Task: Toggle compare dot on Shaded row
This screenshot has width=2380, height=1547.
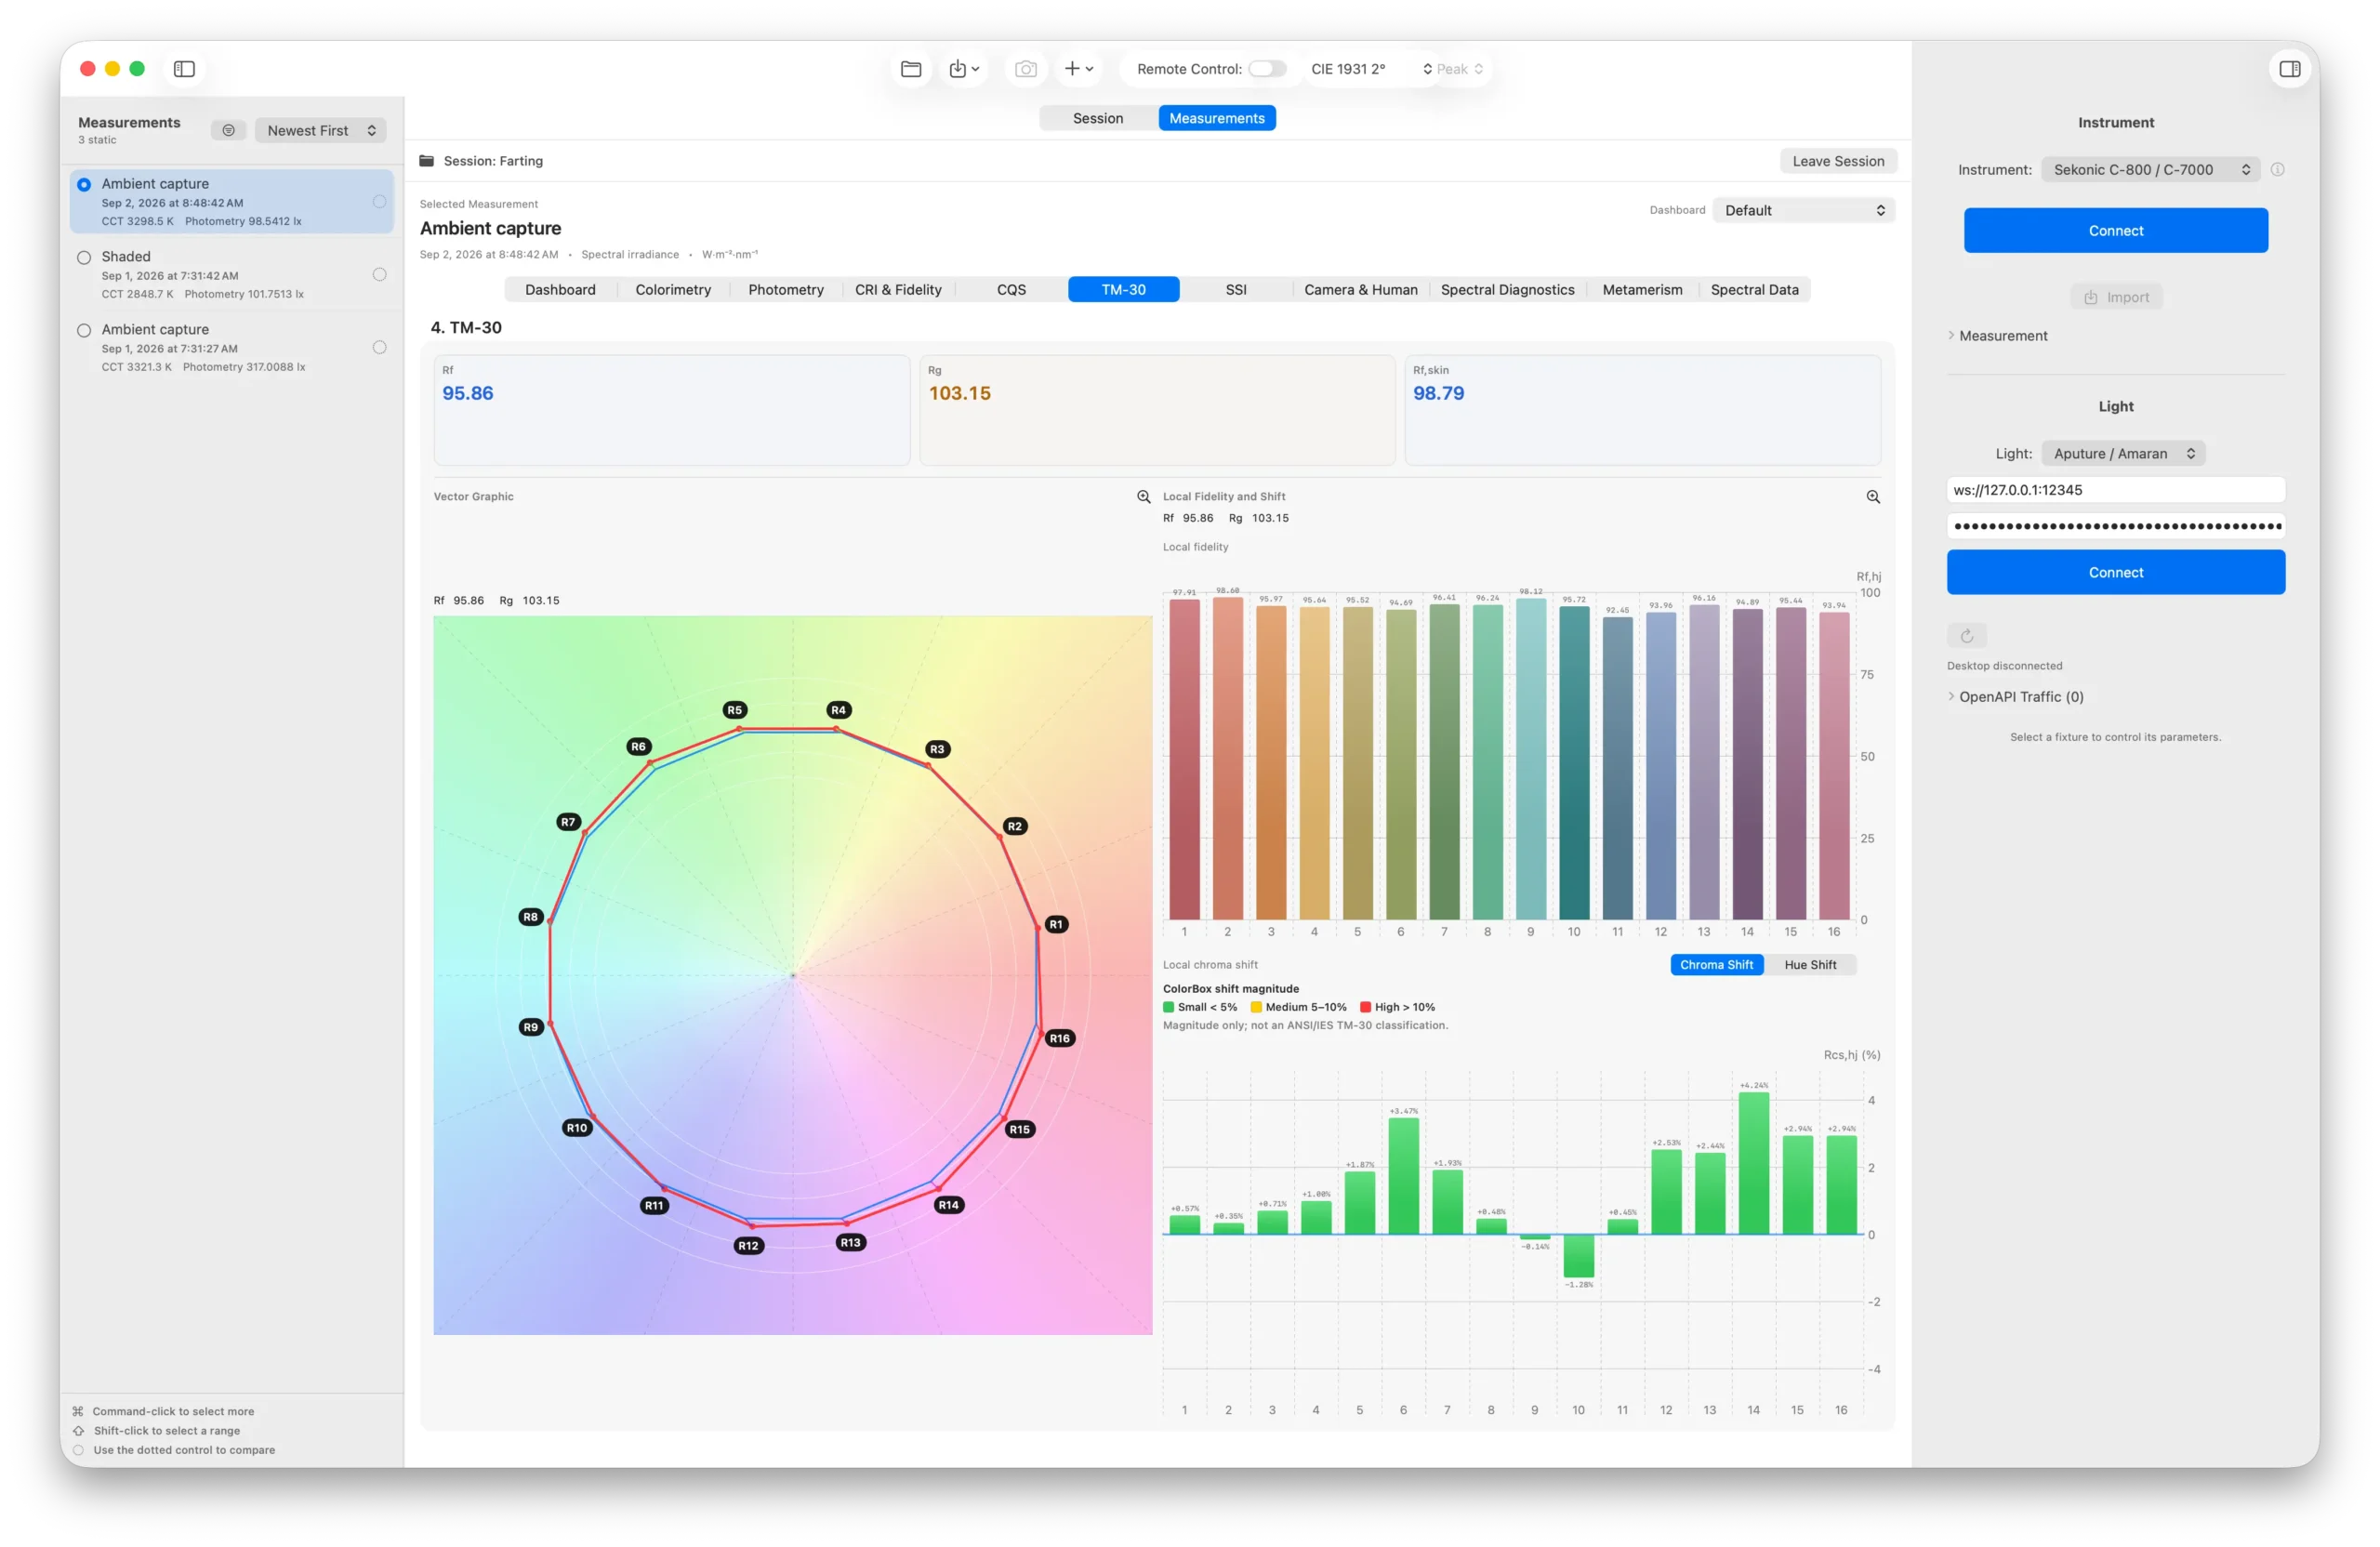Action: [x=379, y=275]
